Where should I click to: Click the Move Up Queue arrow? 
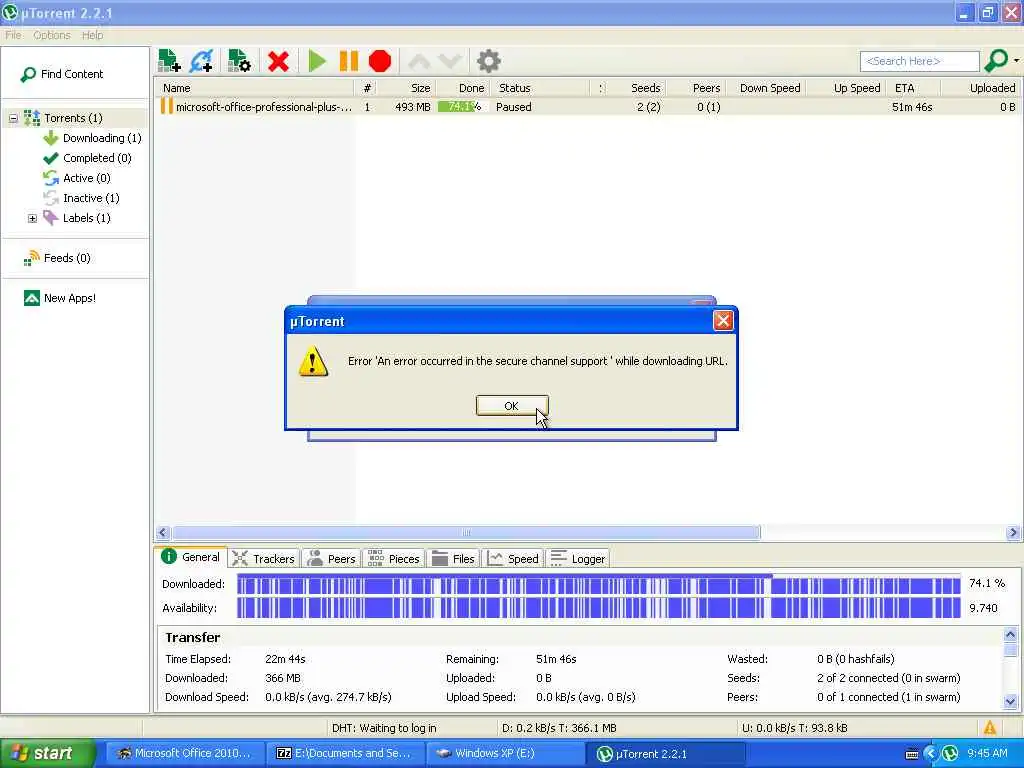pyautogui.click(x=419, y=61)
